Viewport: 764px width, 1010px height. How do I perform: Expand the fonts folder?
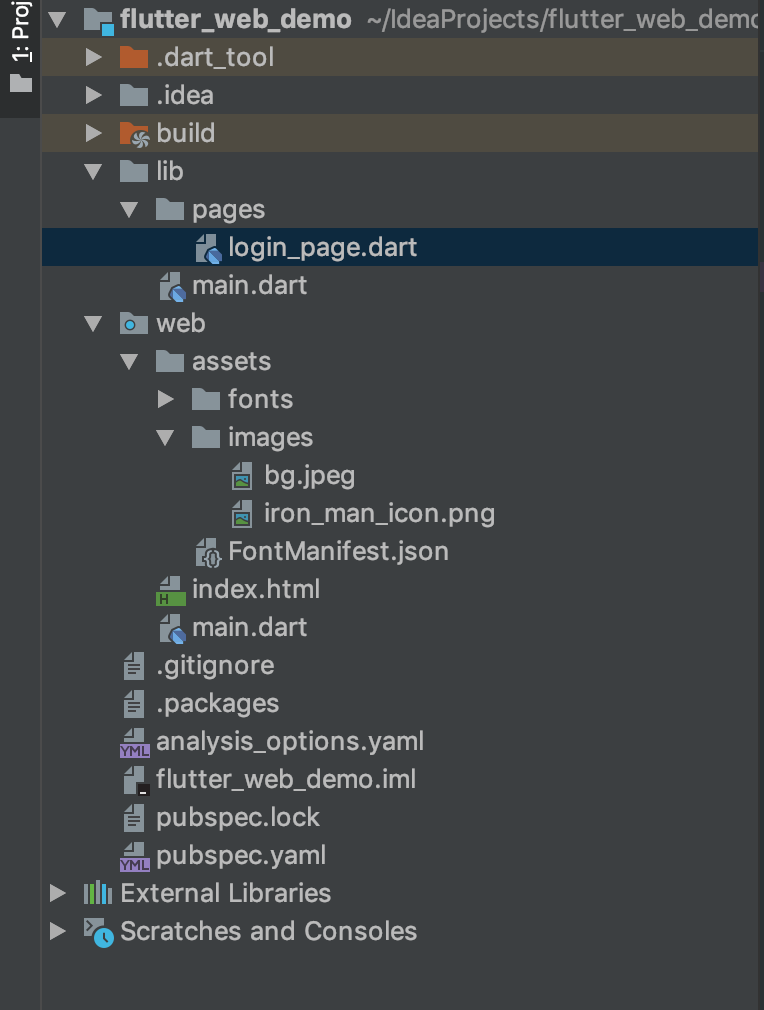click(164, 399)
